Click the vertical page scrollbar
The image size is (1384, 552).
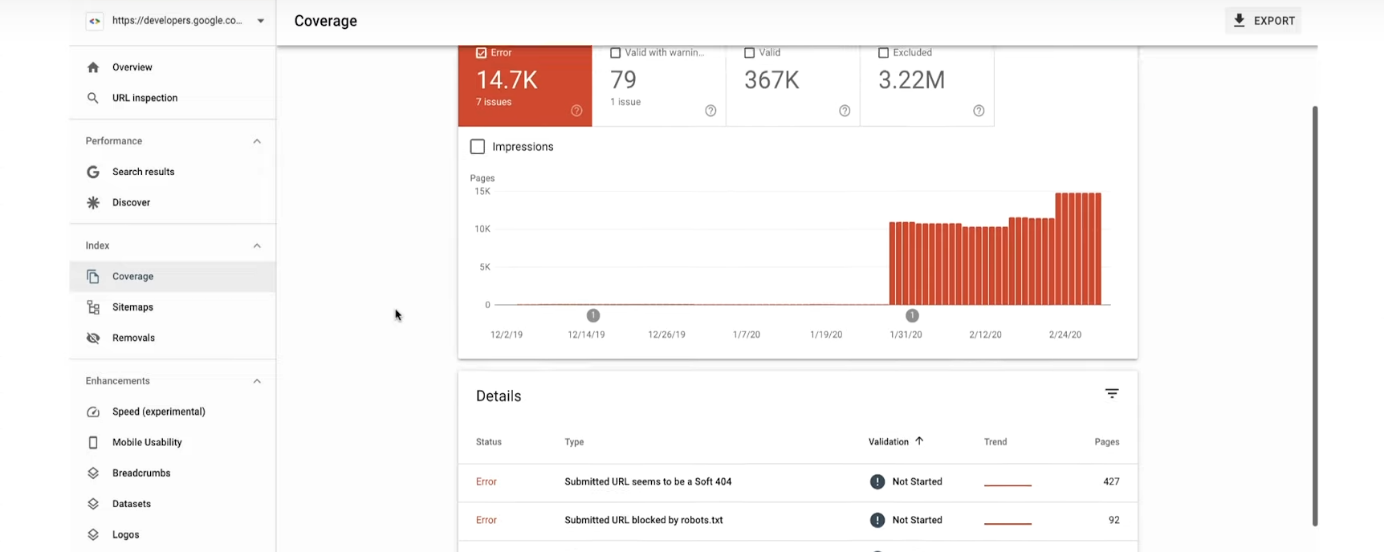[x=1315, y=315]
